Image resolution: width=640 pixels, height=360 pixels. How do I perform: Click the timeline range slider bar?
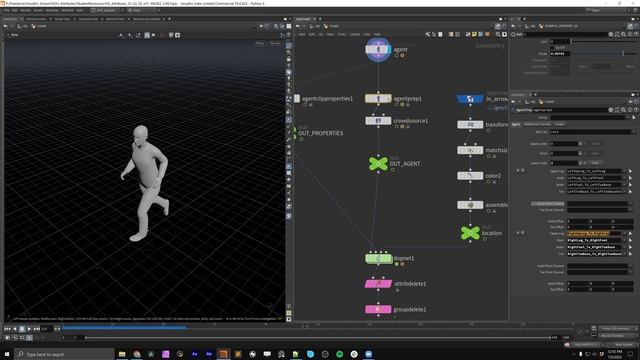[318, 338]
